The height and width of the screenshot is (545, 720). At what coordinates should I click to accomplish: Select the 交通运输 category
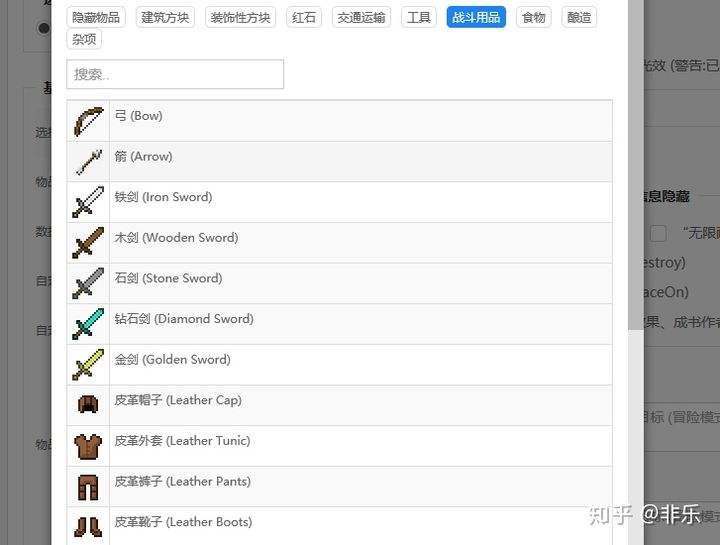361,17
